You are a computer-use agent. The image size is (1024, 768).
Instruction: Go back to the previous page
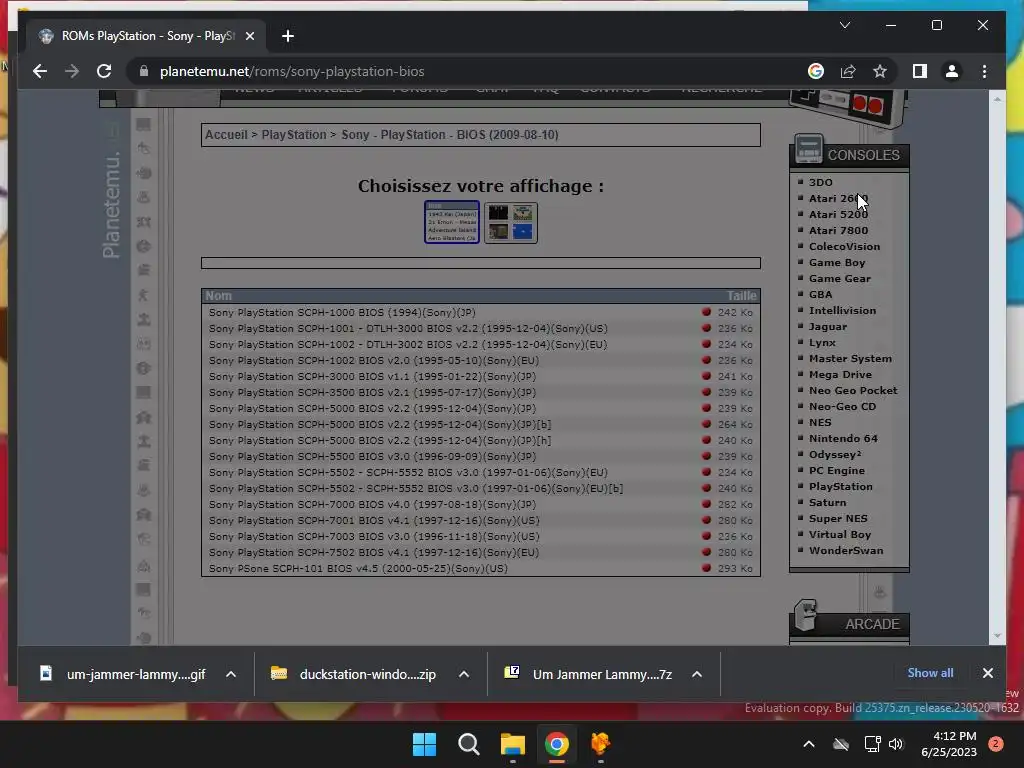point(40,71)
